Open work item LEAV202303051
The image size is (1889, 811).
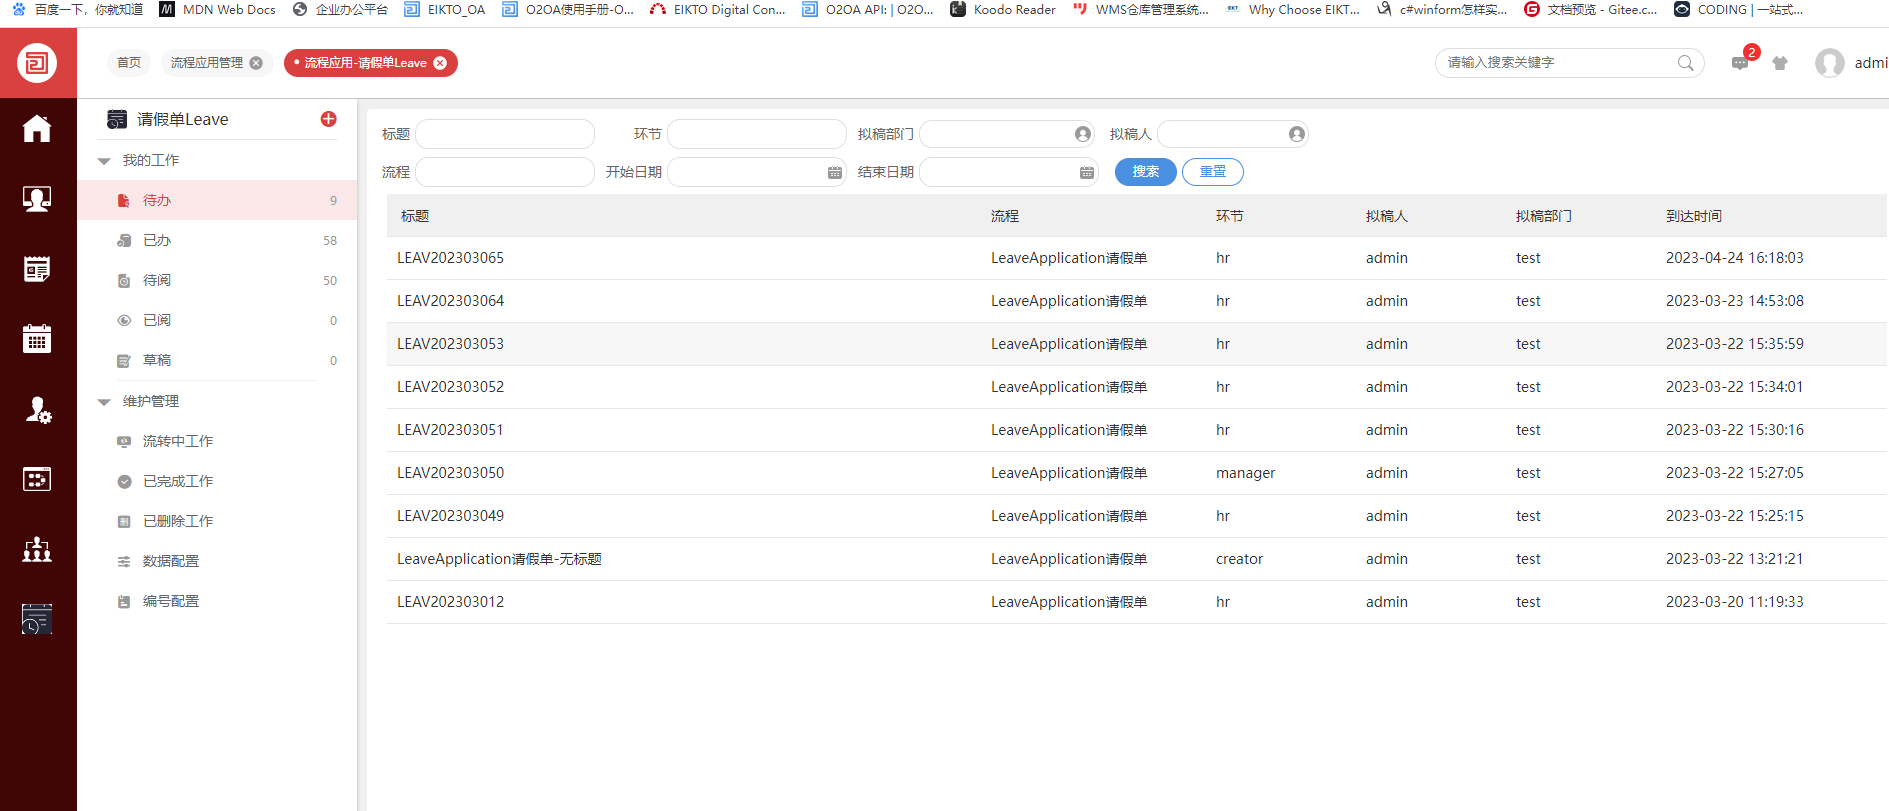[x=1137, y=430]
